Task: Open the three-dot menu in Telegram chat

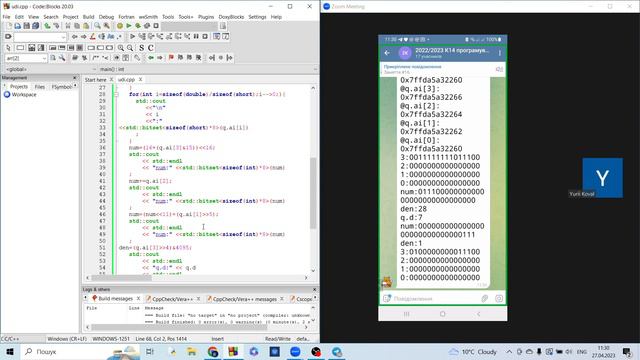Action: pyautogui.click(x=500, y=53)
